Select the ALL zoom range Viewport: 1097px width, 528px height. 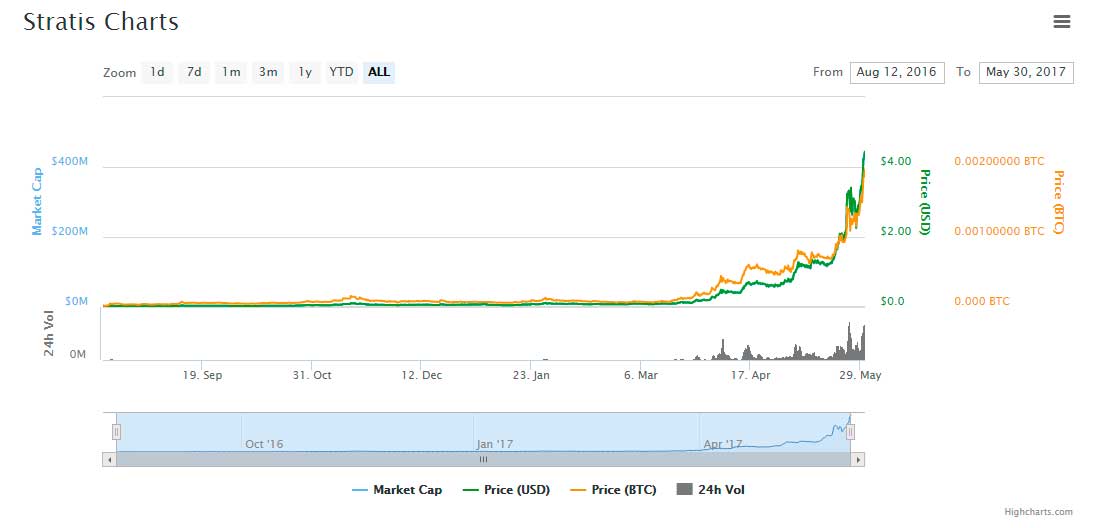tap(379, 72)
